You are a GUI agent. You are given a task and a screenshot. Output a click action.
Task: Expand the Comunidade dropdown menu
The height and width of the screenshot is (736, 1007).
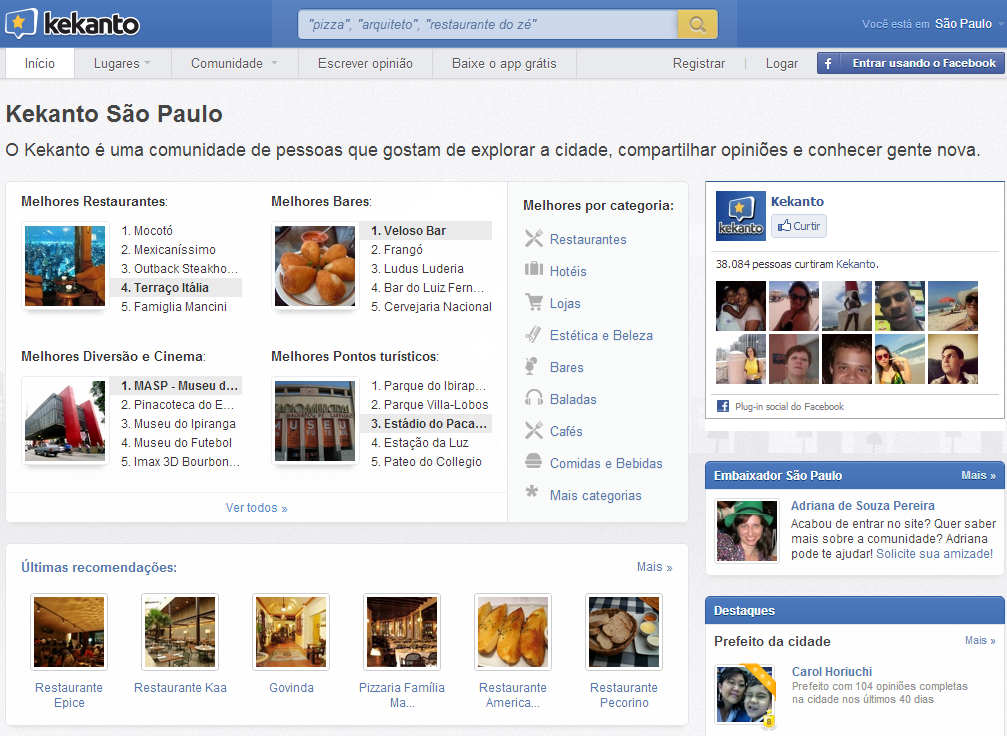[x=234, y=64]
